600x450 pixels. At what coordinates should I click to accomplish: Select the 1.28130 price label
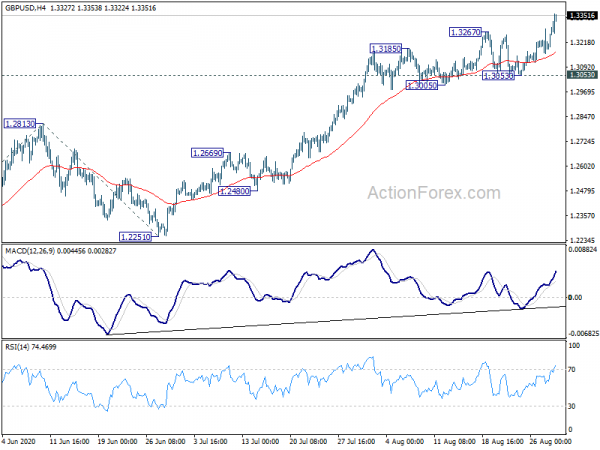(x=20, y=124)
